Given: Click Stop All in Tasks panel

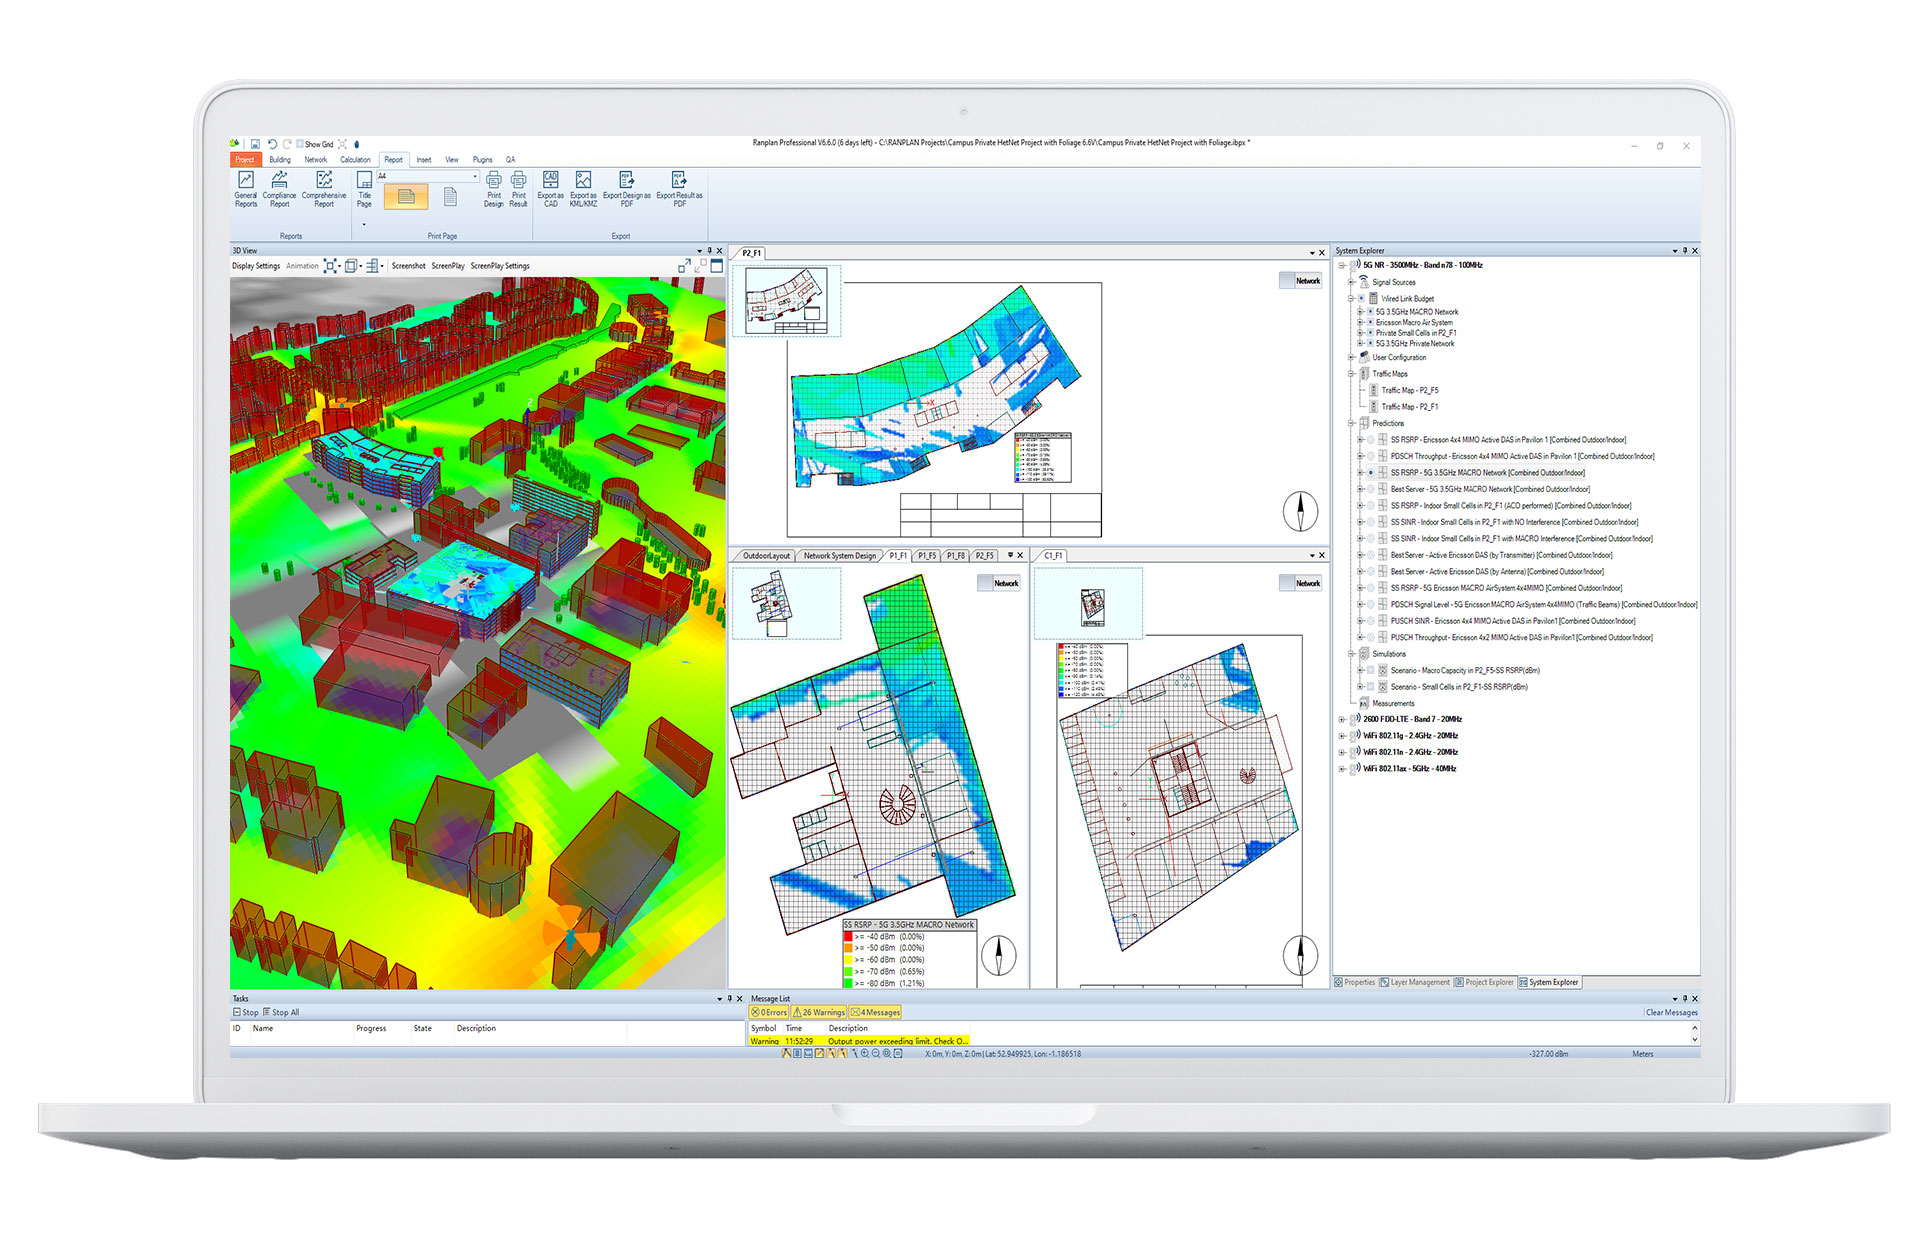Looking at the screenshot, I should pos(281,1012).
